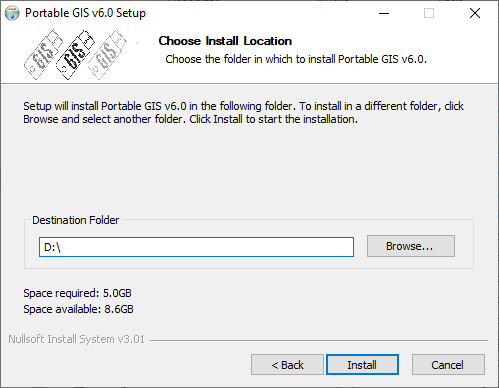499x388 pixels.
Task: Click the faded rightmost GIS USB stick logo
Action: pos(107,55)
